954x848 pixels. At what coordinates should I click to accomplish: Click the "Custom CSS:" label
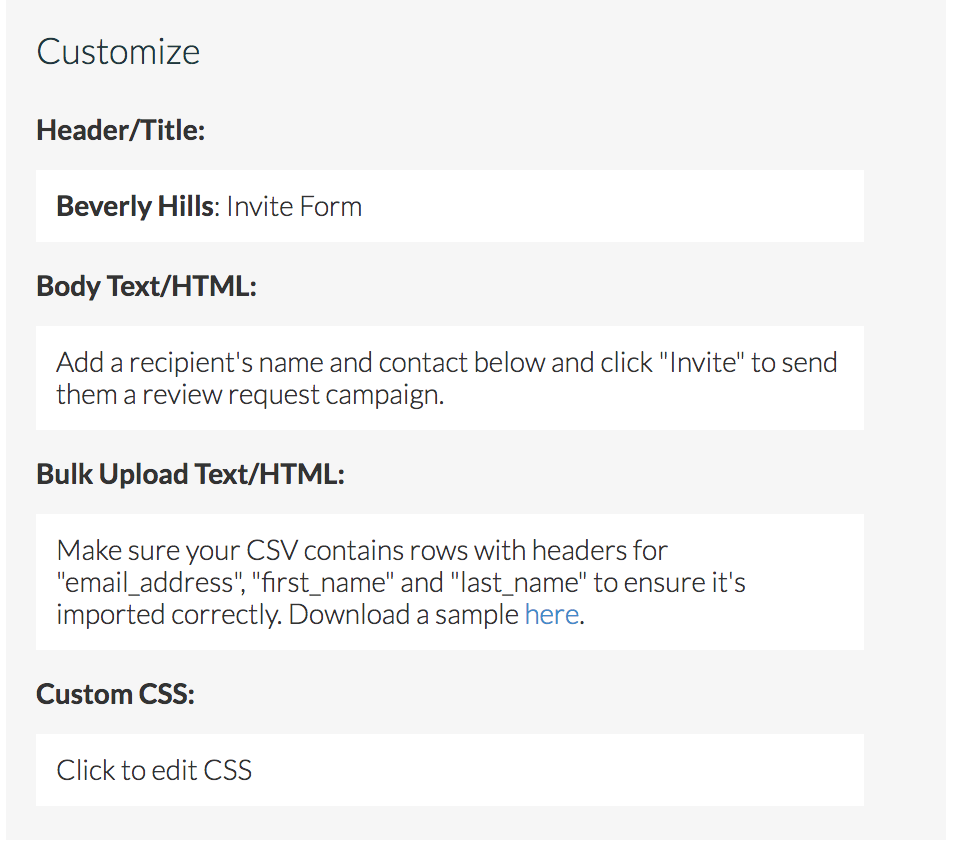click(115, 694)
